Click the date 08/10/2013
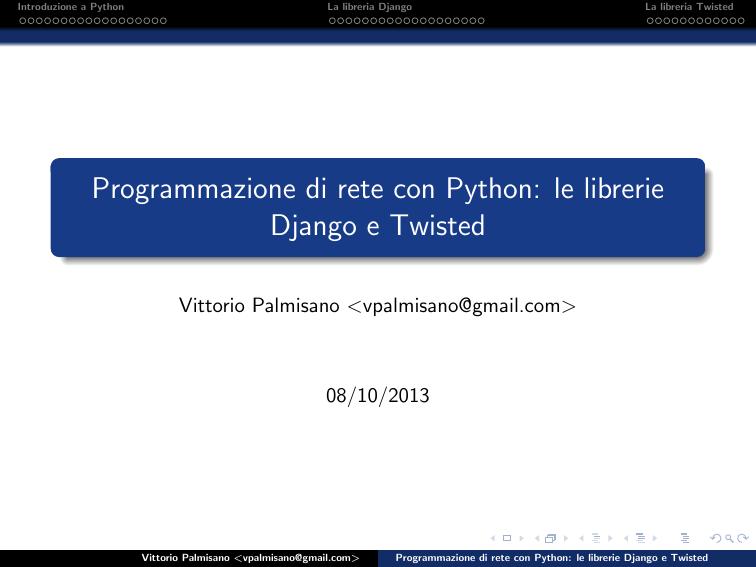The height and width of the screenshot is (567, 756). click(x=378, y=395)
